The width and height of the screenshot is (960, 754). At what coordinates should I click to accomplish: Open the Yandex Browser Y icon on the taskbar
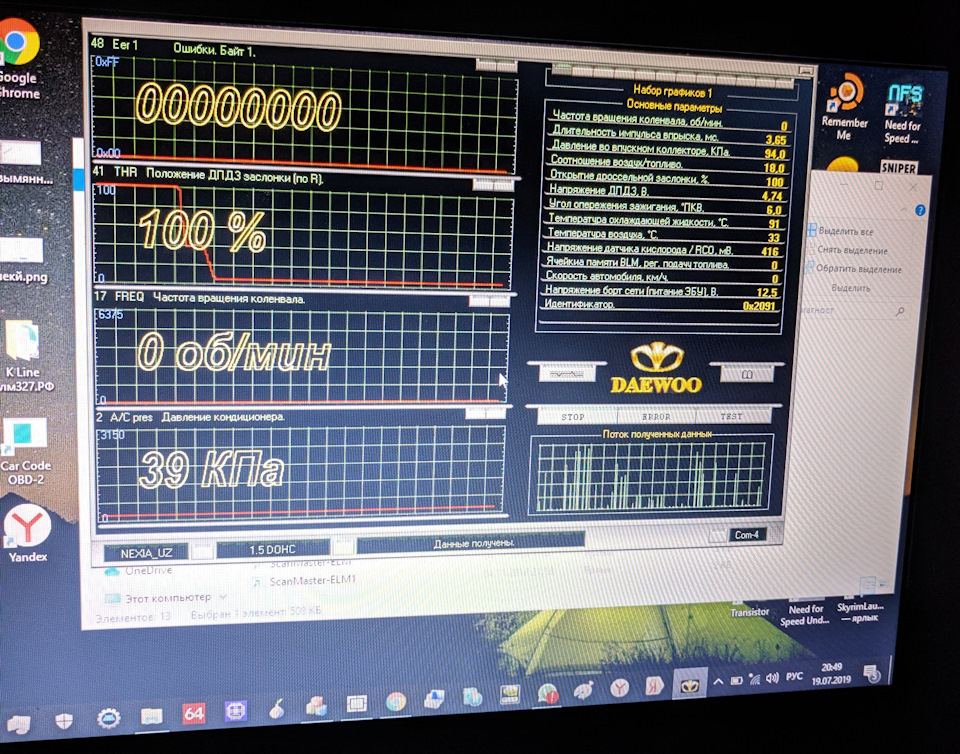[620, 689]
